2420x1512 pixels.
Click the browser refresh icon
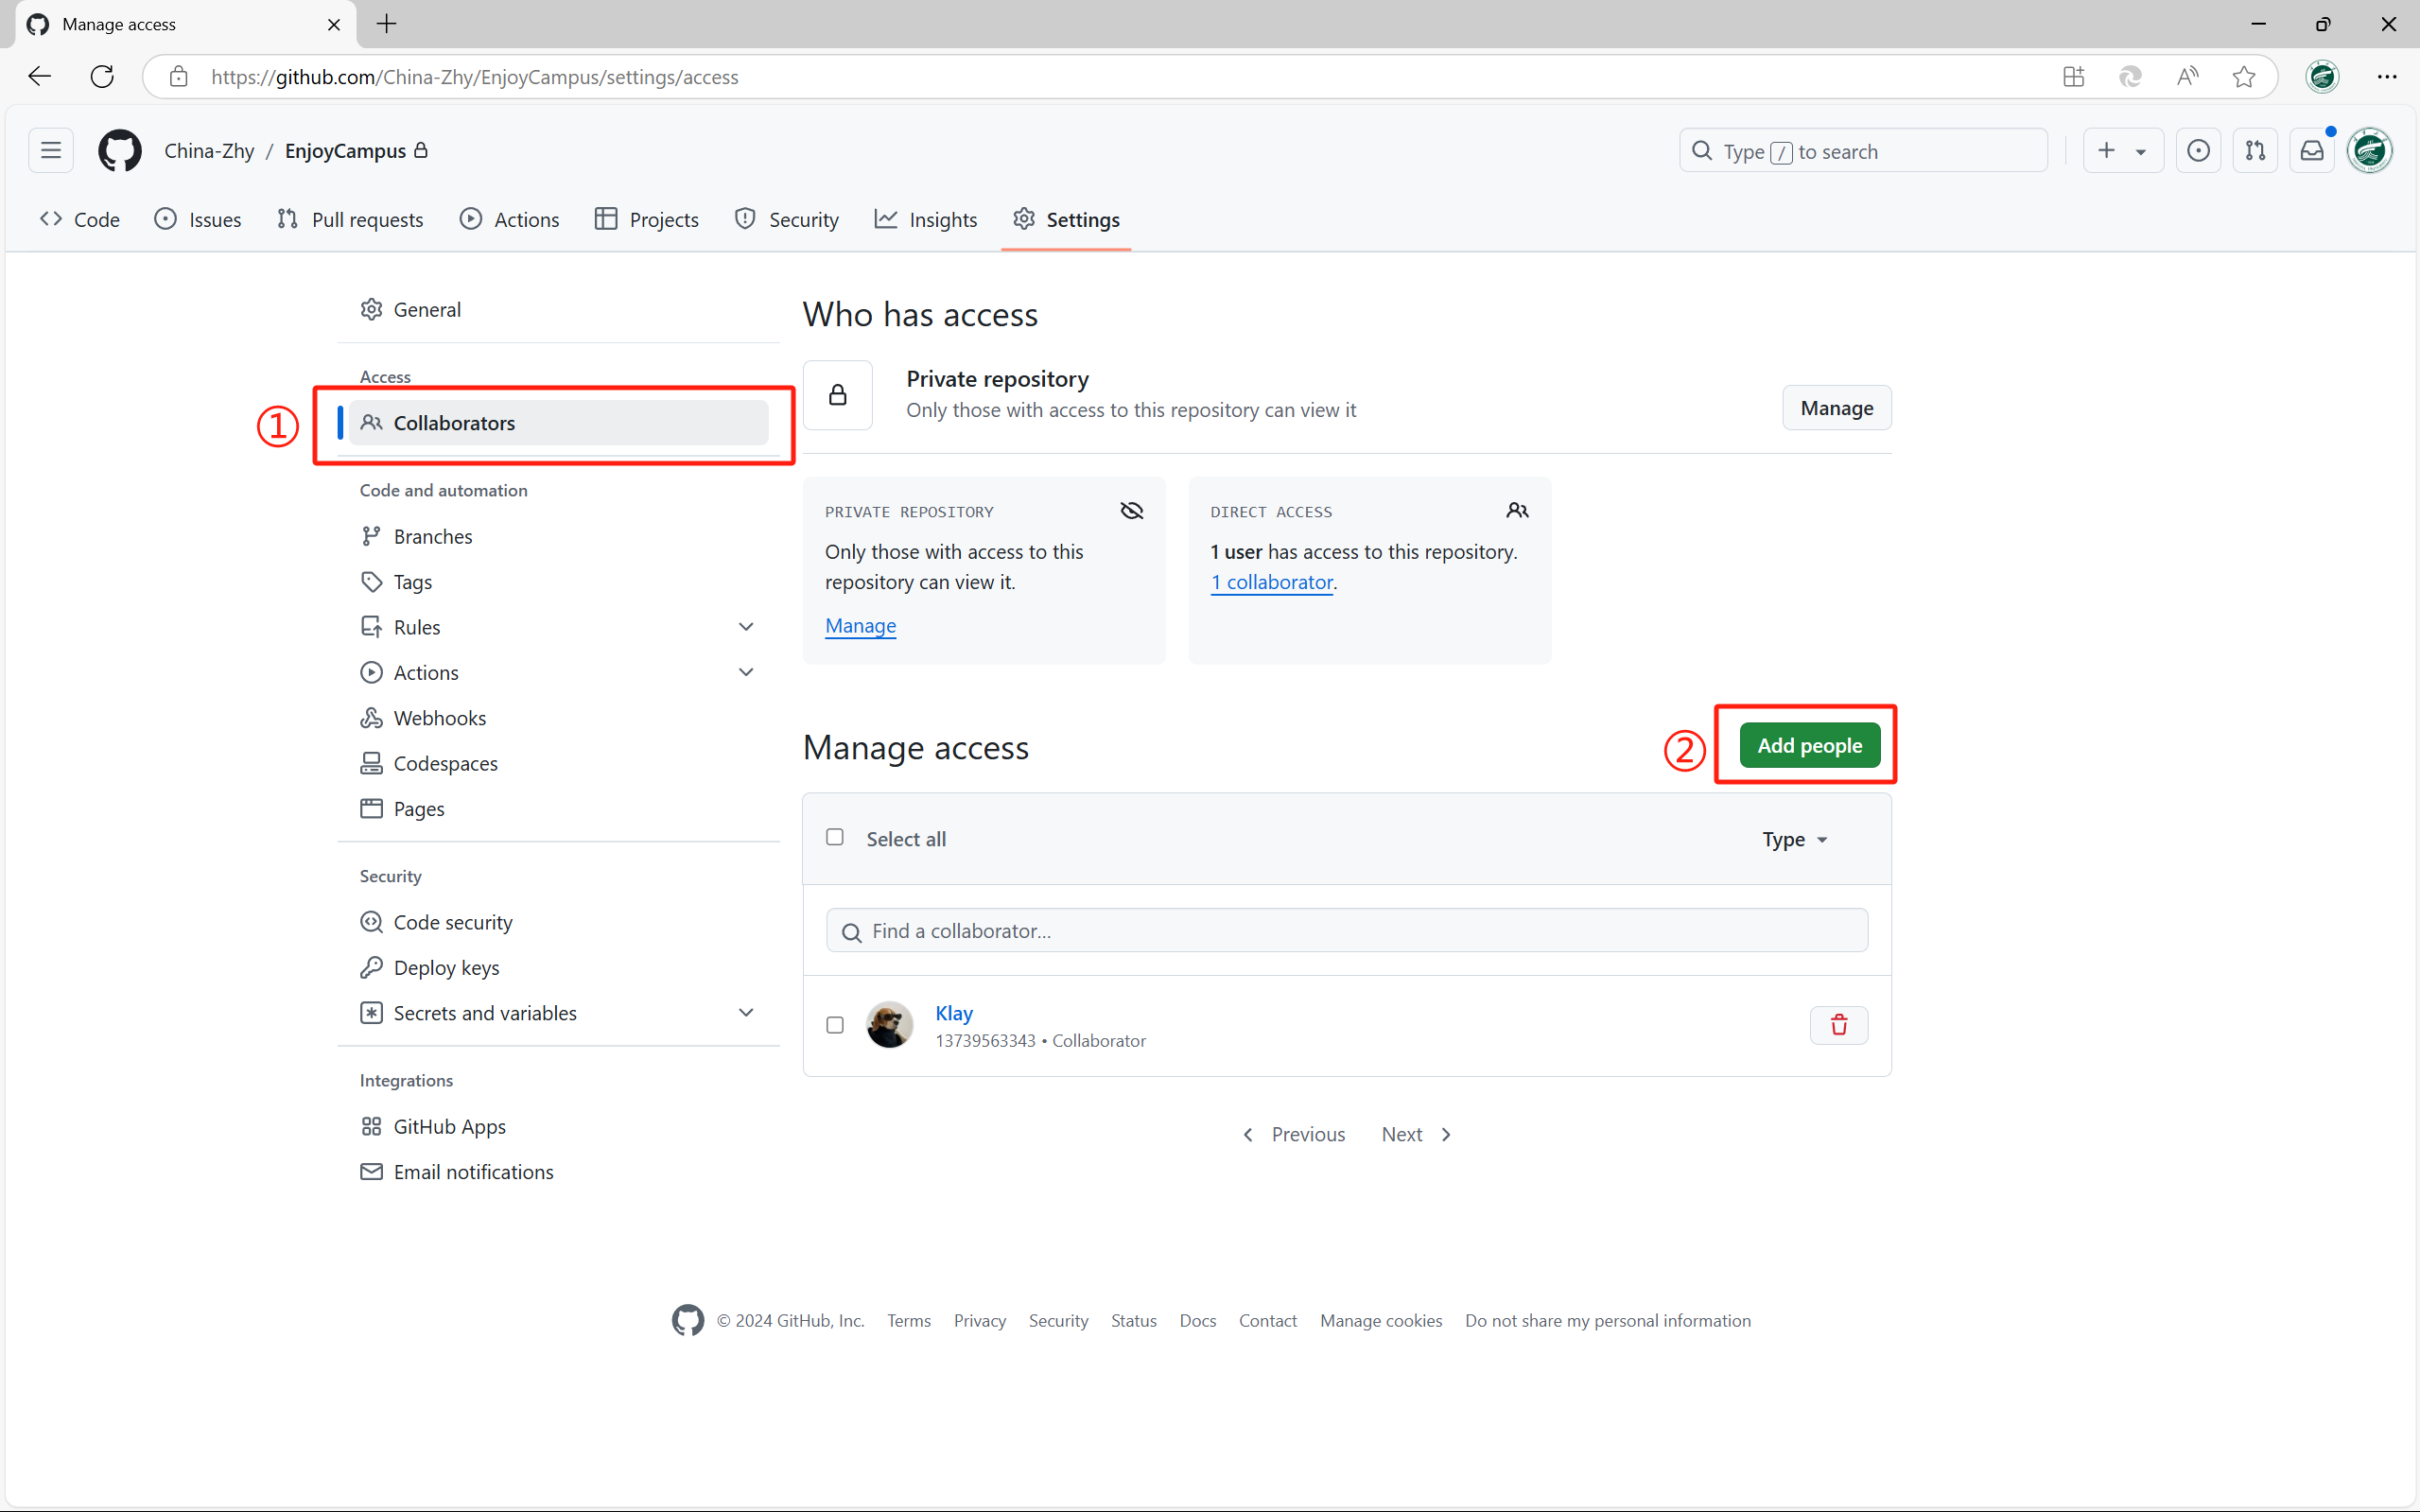[x=102, y=77]
